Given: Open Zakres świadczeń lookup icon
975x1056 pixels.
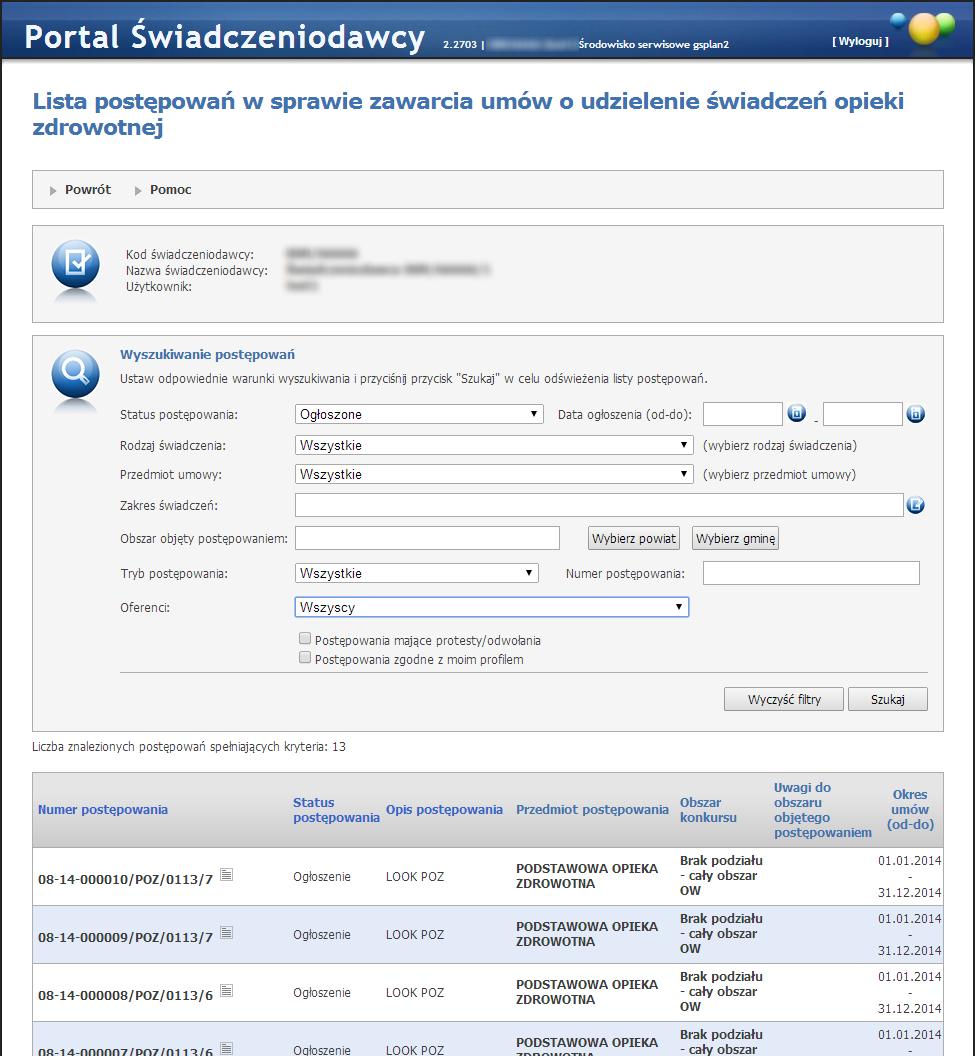Looking at the screenshot, I should click(915, 504).
